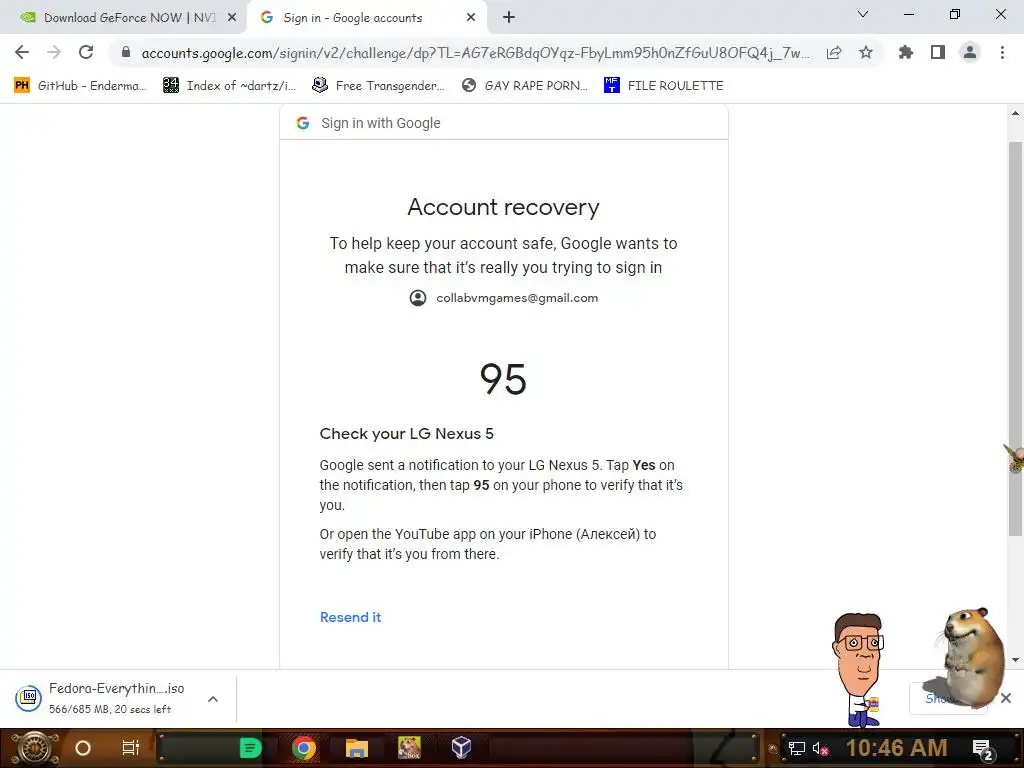Open the tab search chevron

[x=863, y=14]
